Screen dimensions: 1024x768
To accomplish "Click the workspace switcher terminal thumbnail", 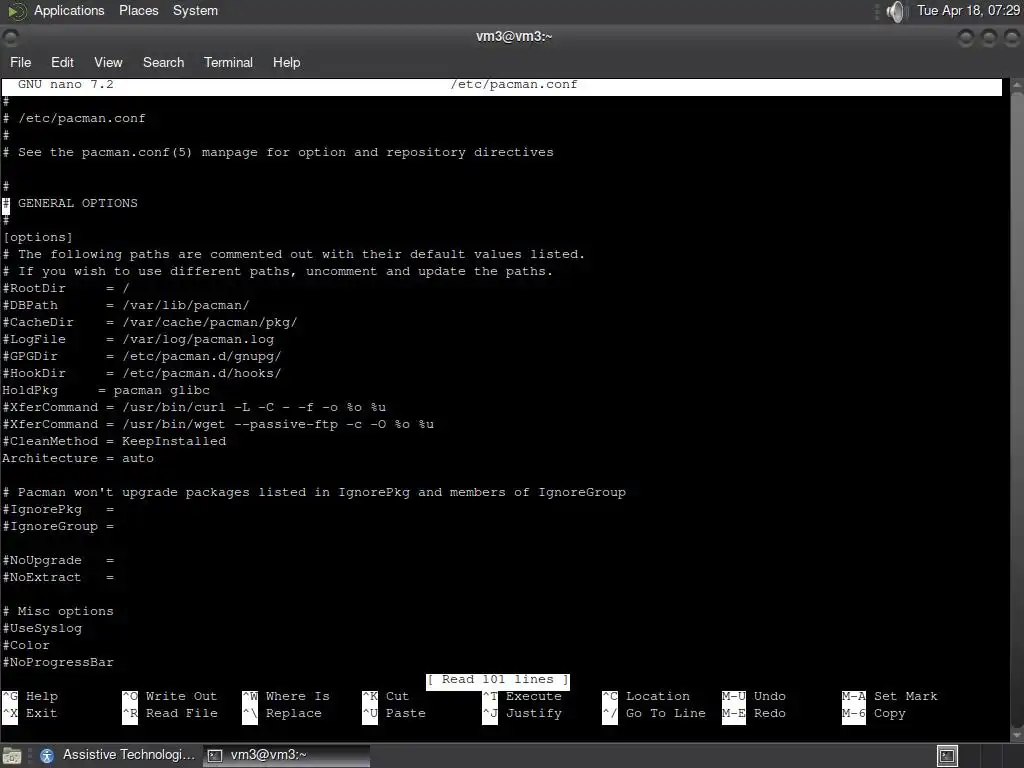I will [947, 756].
